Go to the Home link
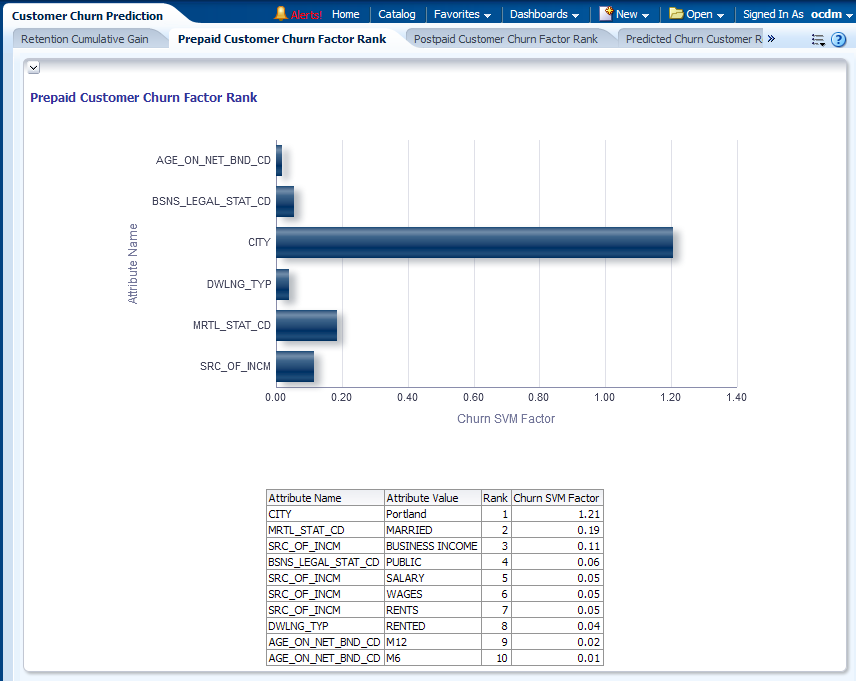Viewport: 856px width, 681px height. pos(345,14)
